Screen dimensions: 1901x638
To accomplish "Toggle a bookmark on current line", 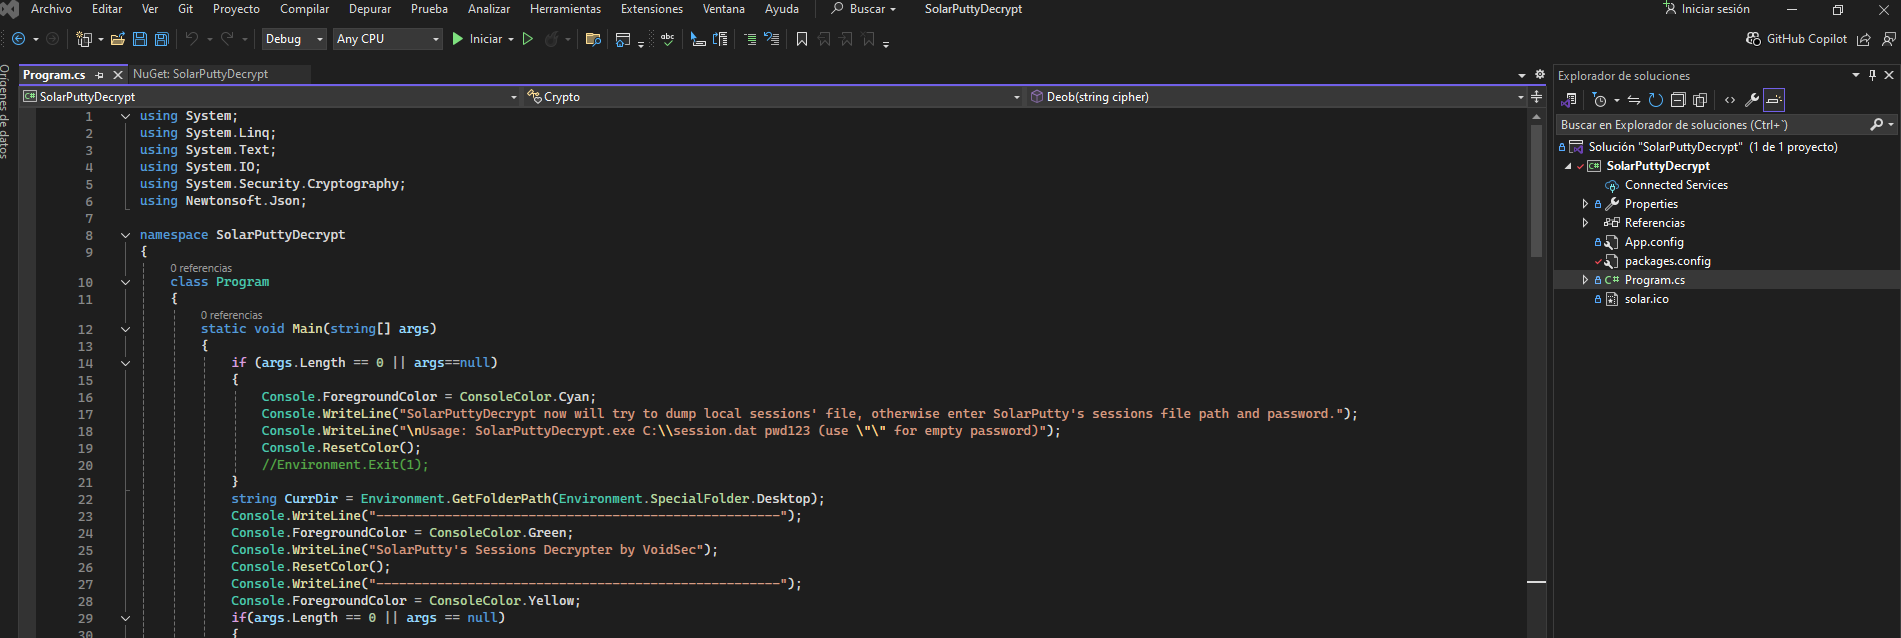I will tap(802, 39).
